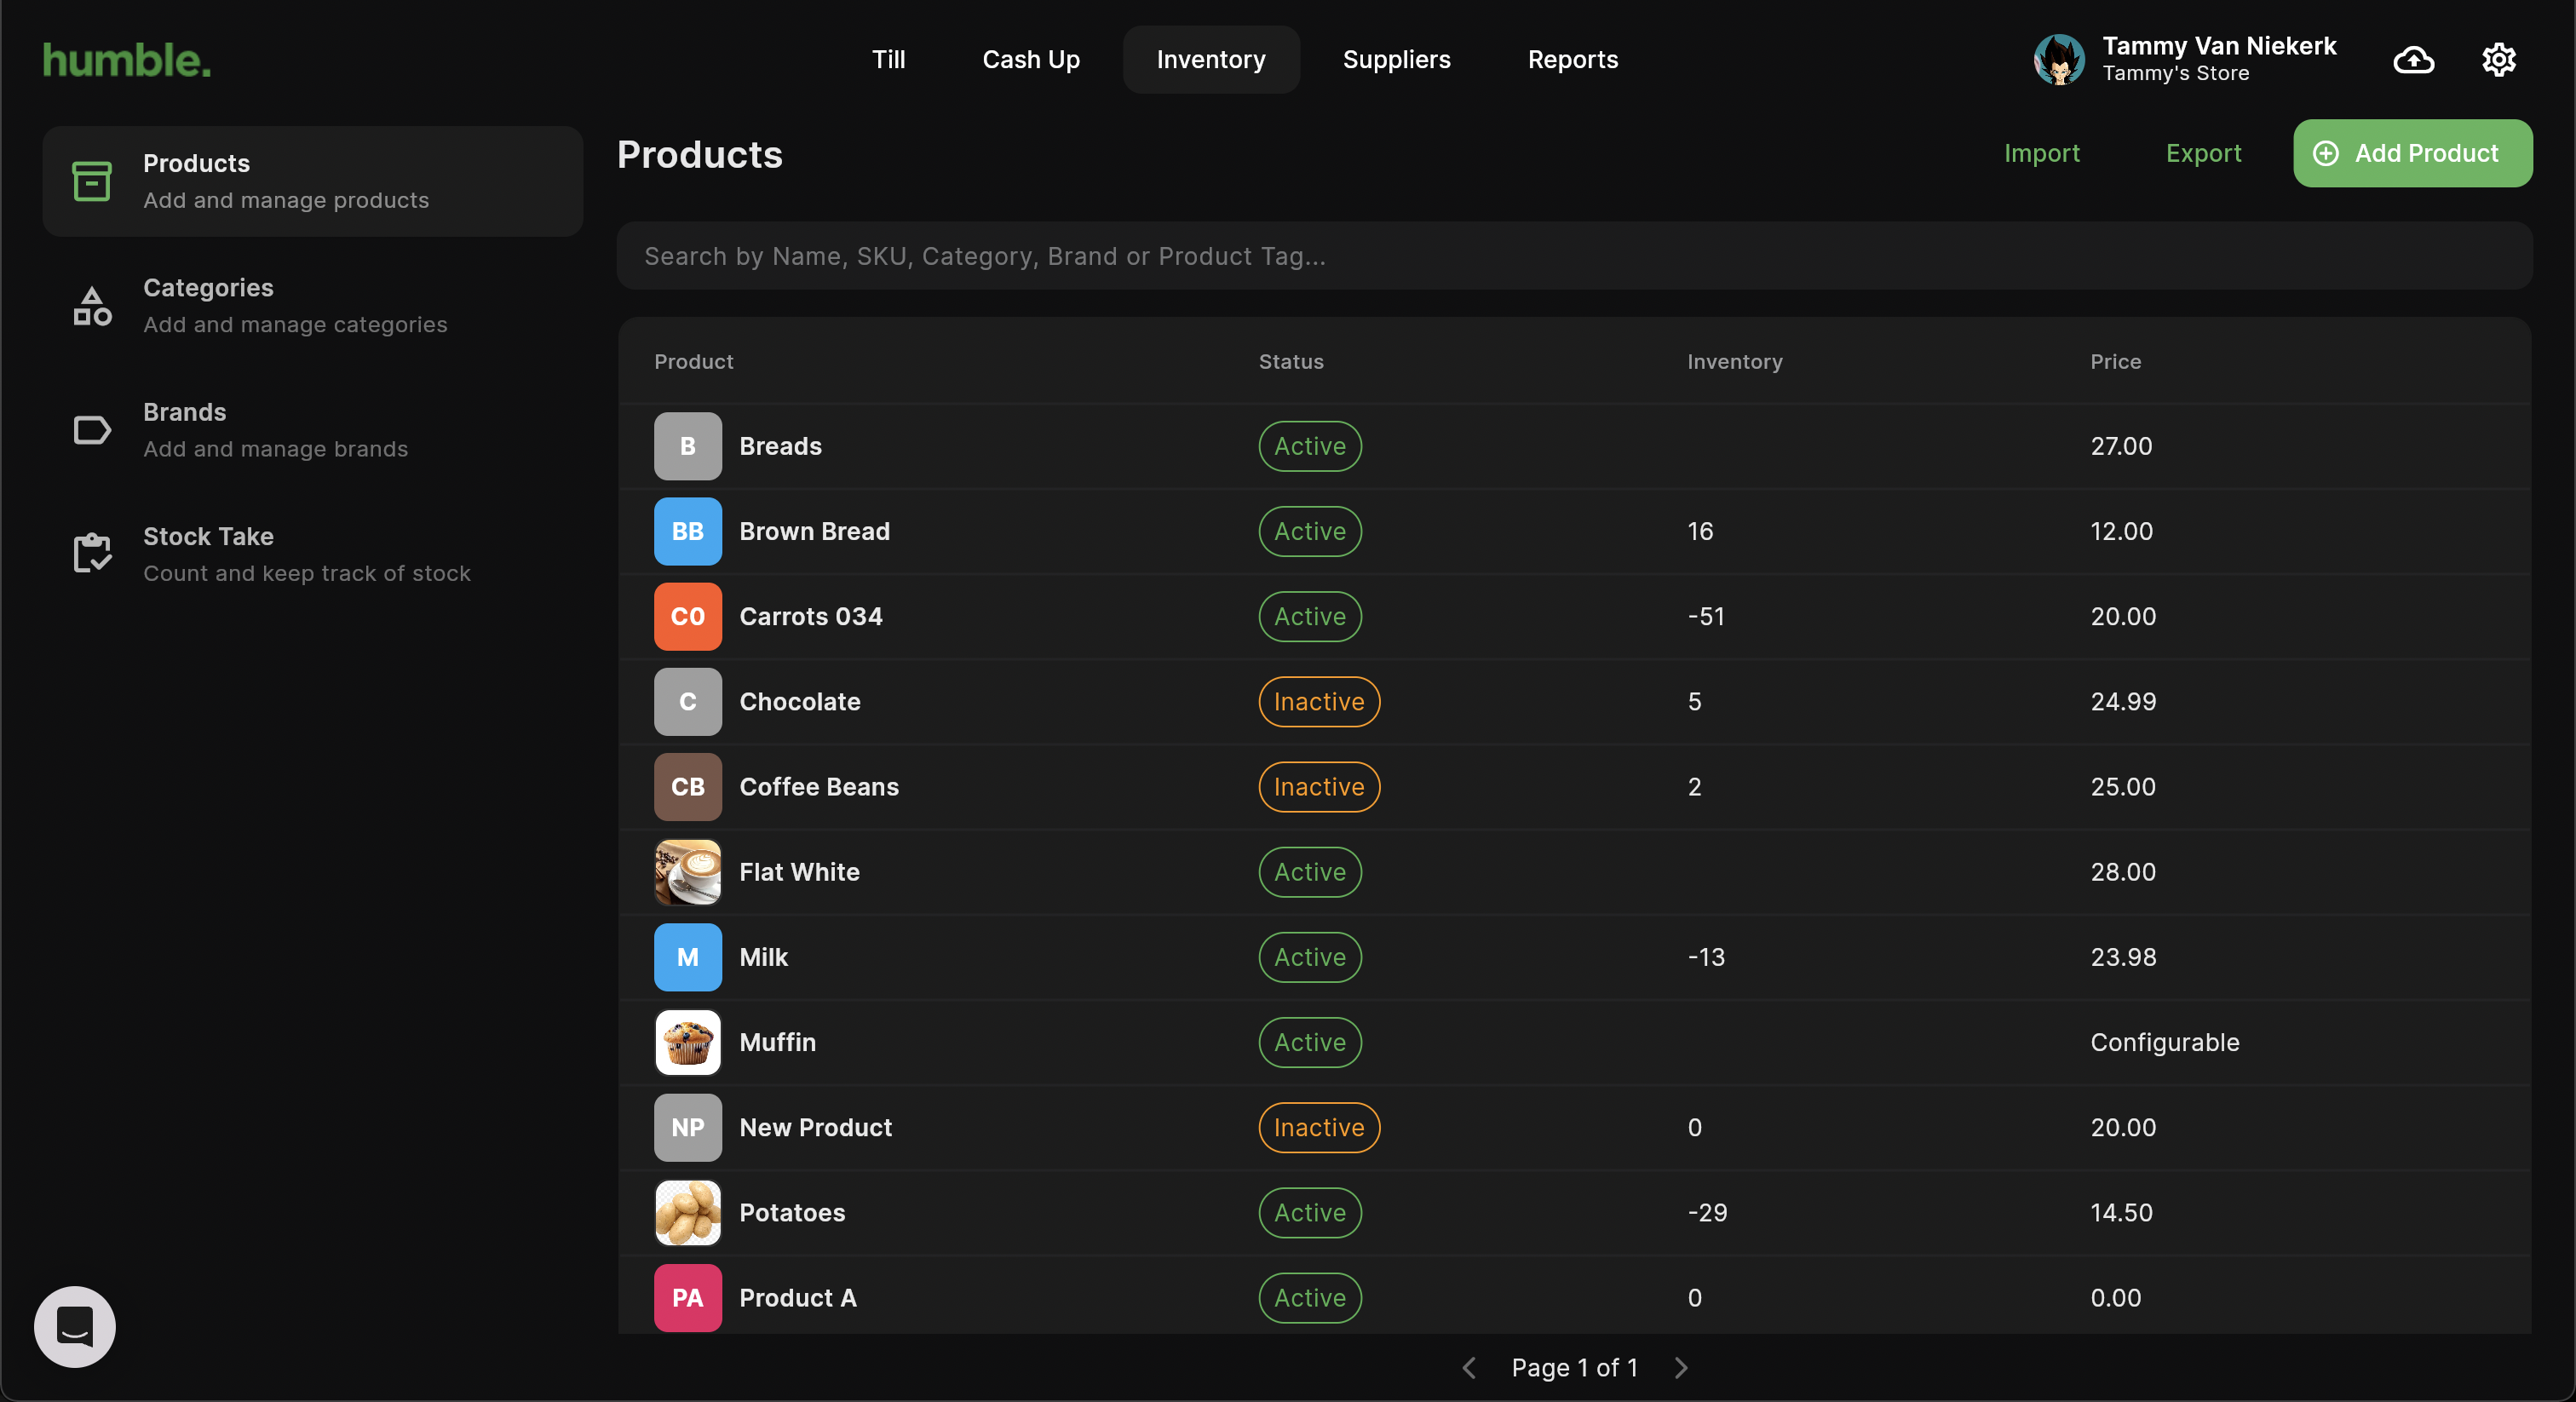Click the Flat White coffee thumbnail
Image resolution: width=2576 pixels, height=1402 pixels.
click(687, 871)
